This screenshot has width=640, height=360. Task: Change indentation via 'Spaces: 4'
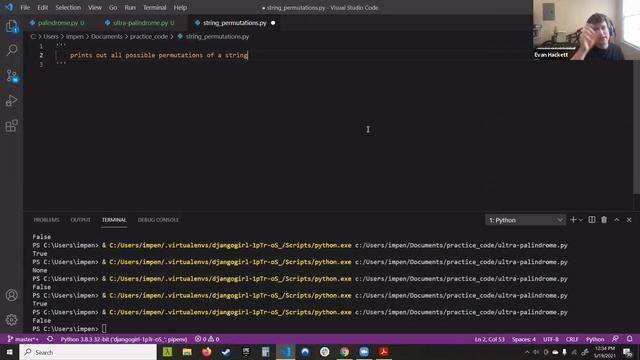[524, 339]
